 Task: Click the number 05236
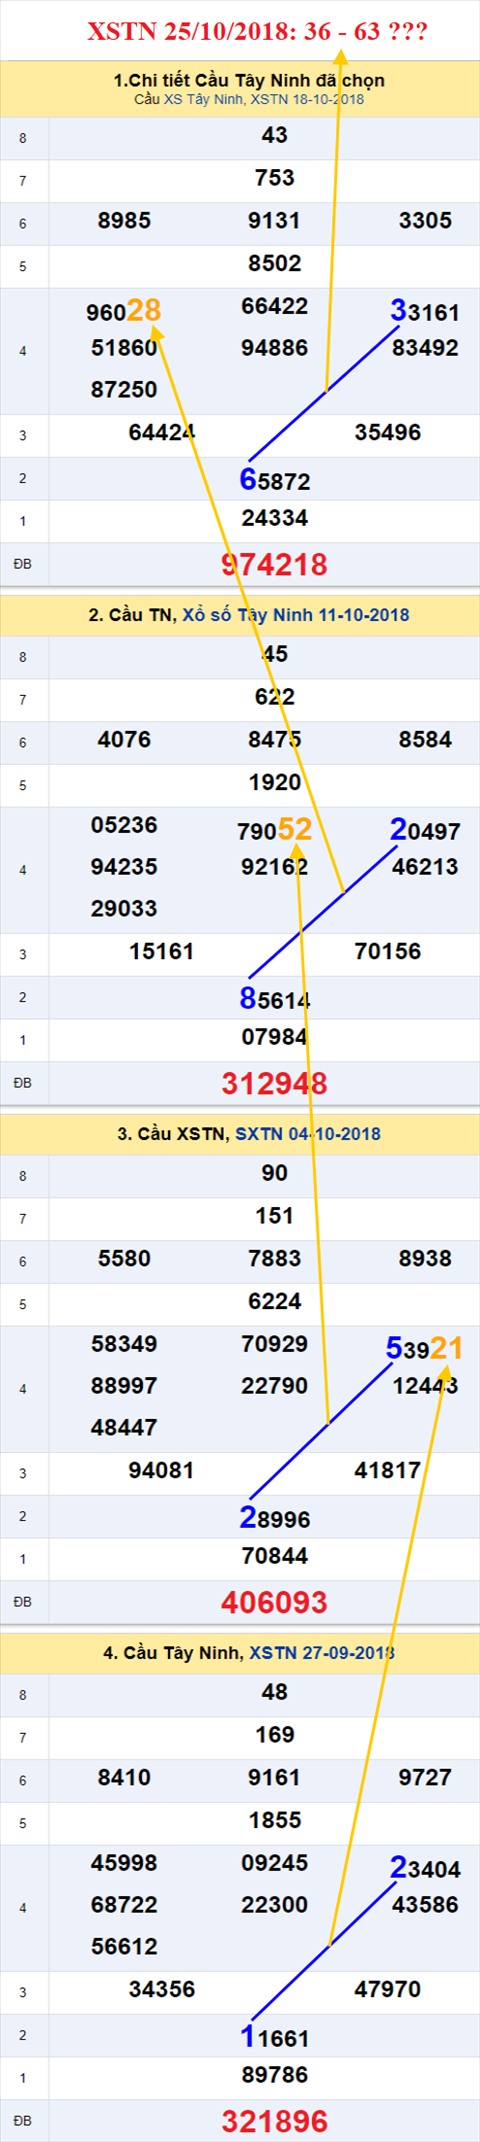124,825
